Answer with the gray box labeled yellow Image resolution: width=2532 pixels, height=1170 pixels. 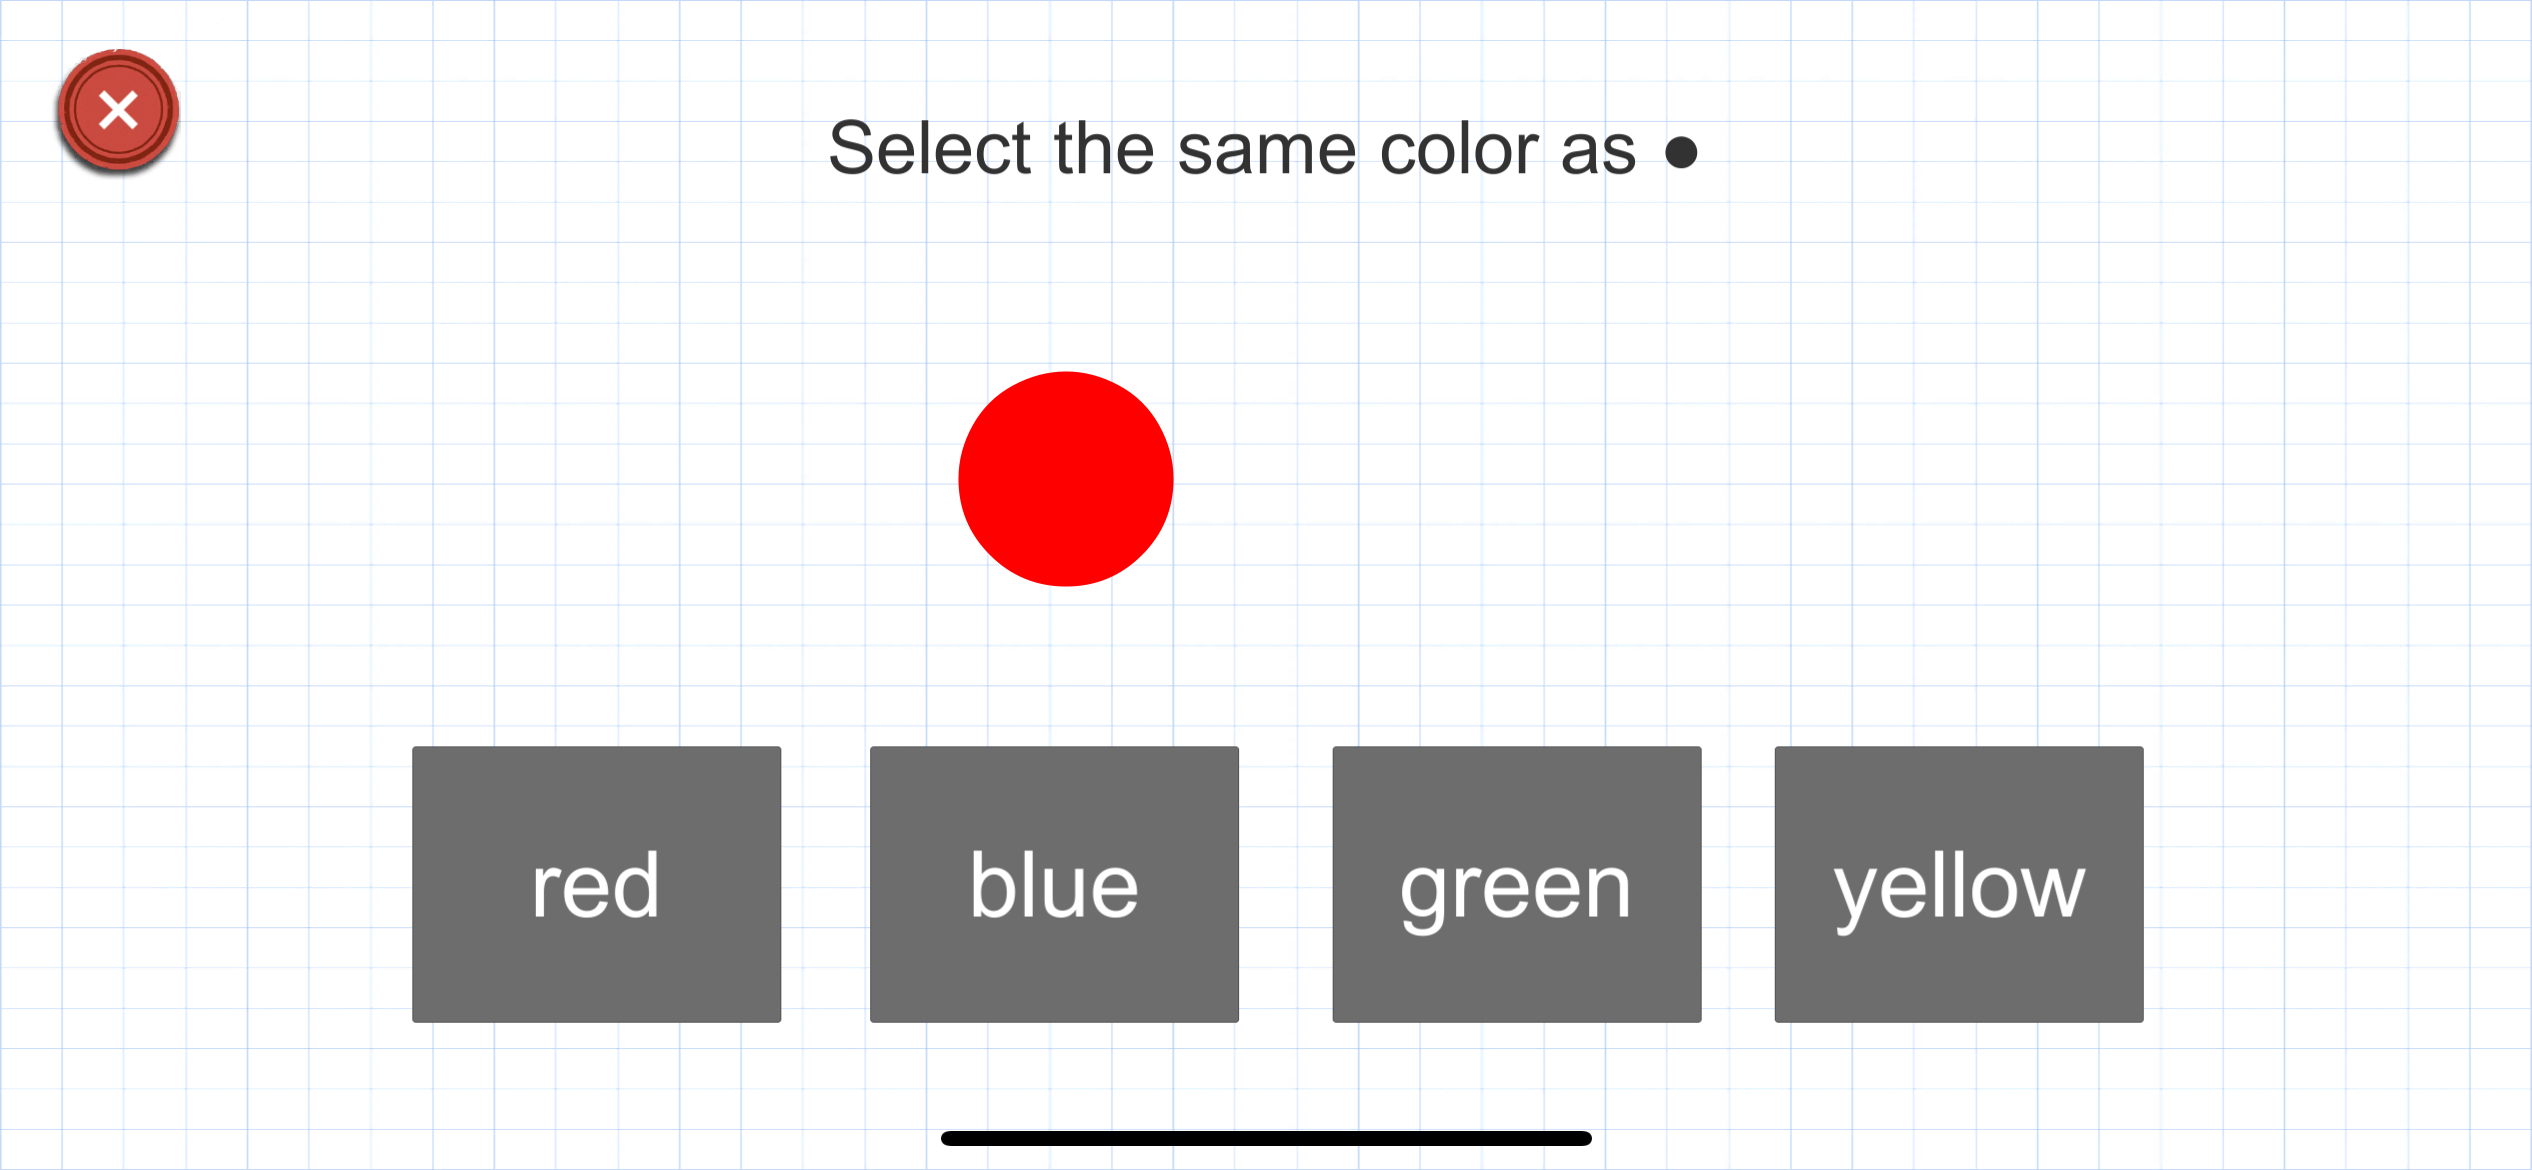pyautogui.click(x=1958, y=884)
